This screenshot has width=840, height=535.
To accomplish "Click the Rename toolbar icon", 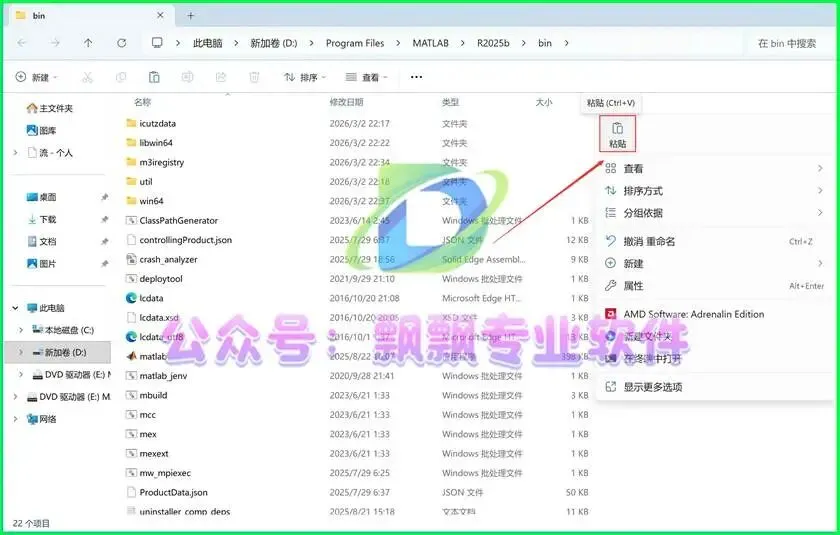I will [188, 78].
